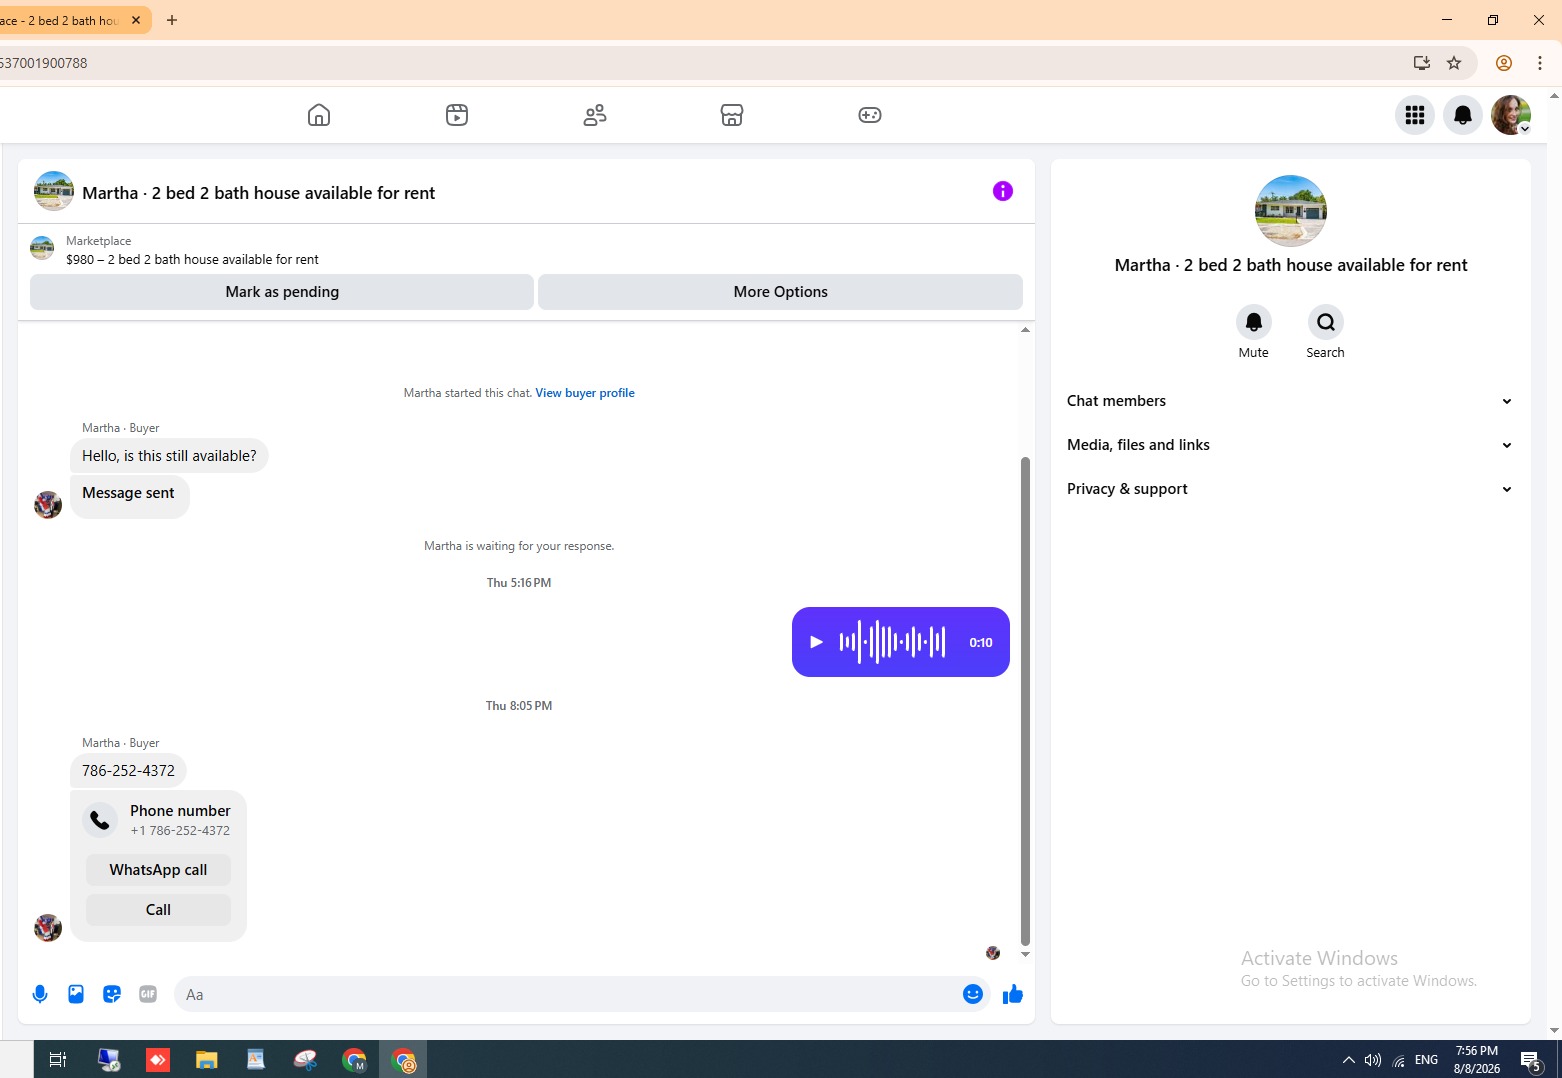Click the voice message waveform
The height and width of the screenshot is (1078, 1562).
pyautogui.click(x=892, y=642)
